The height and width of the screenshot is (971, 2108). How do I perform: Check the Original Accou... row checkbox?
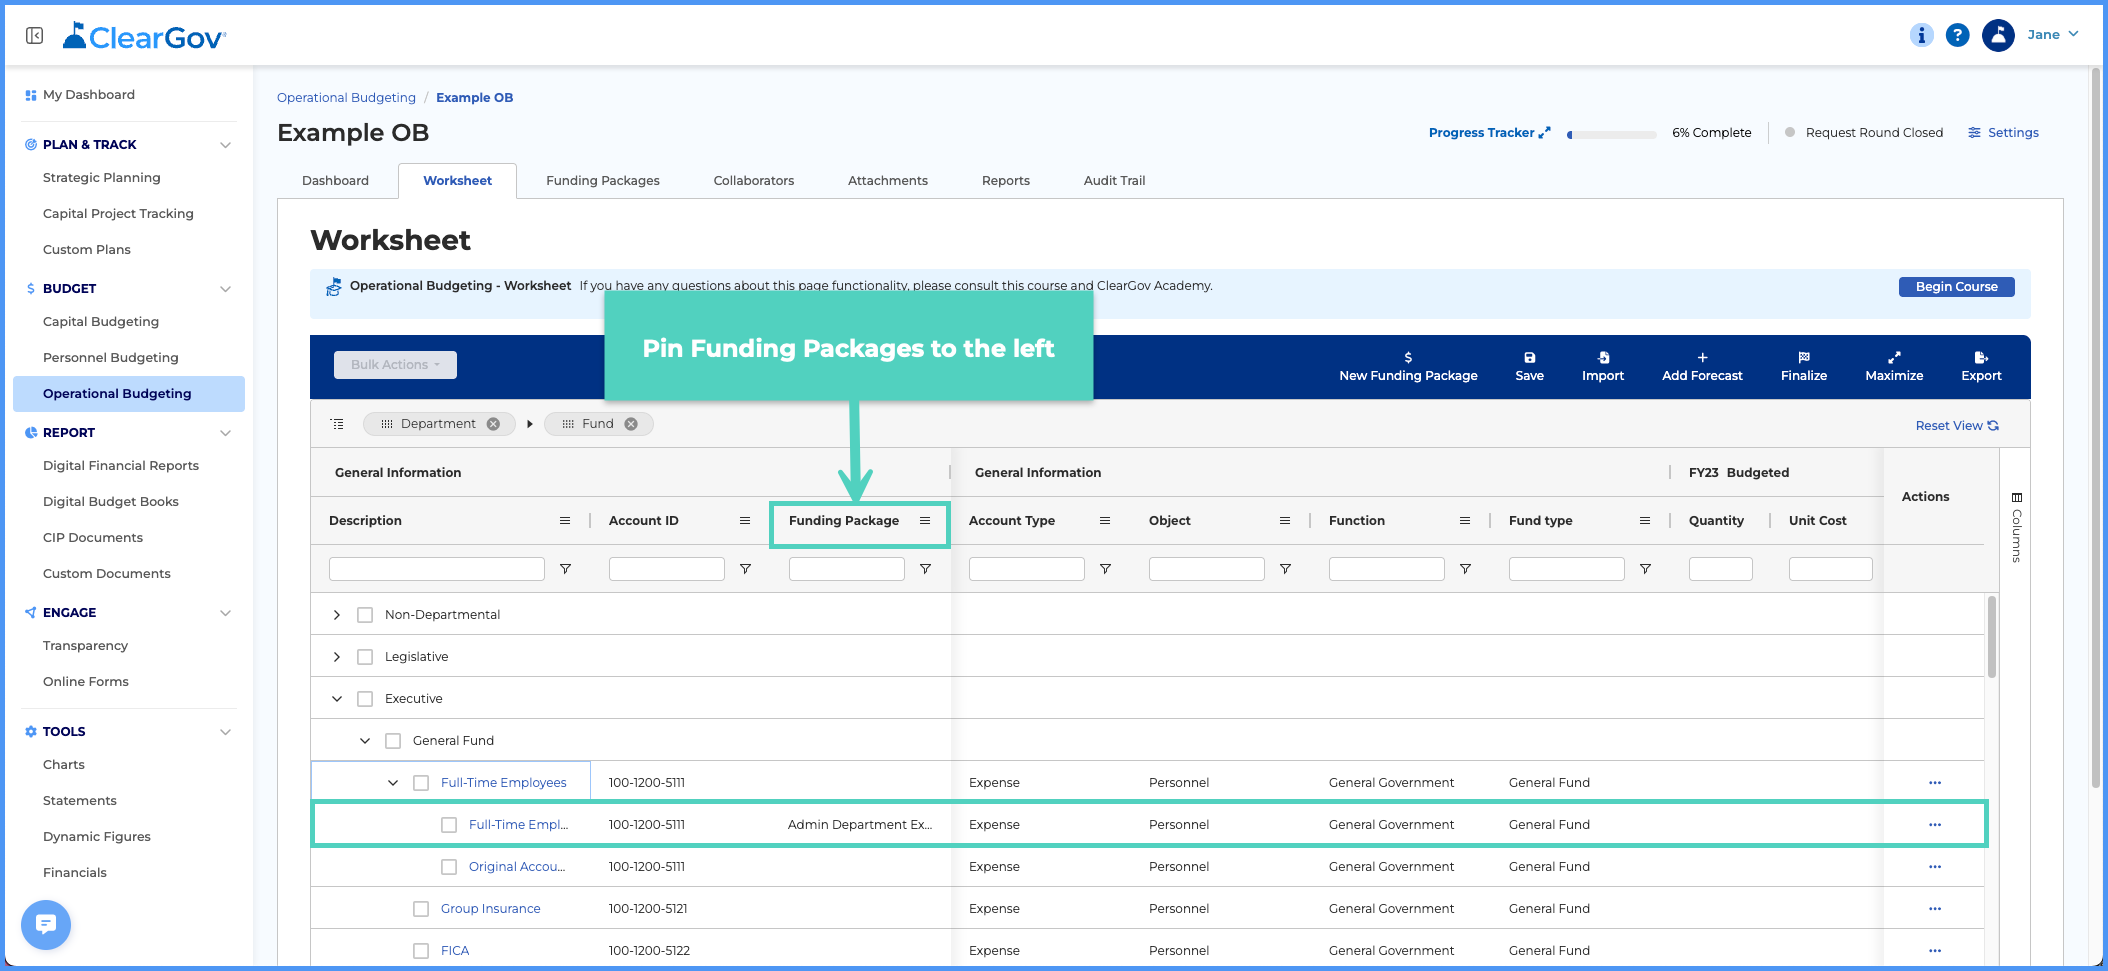click(x=449, y=867)
